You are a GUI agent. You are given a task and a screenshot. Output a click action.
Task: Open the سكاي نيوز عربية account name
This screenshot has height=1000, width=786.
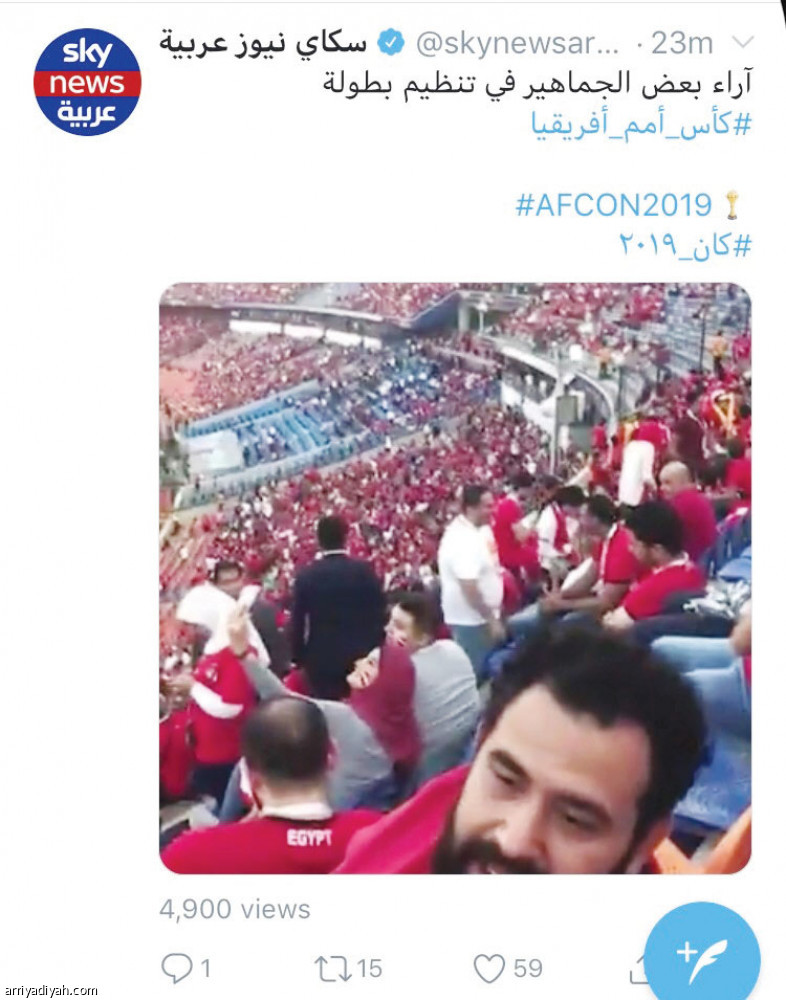click(x=263, y=43)
